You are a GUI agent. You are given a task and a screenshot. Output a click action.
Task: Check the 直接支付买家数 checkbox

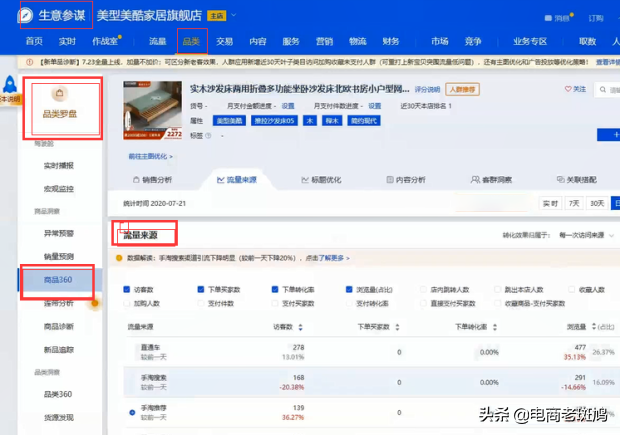[x=423, y=303]
